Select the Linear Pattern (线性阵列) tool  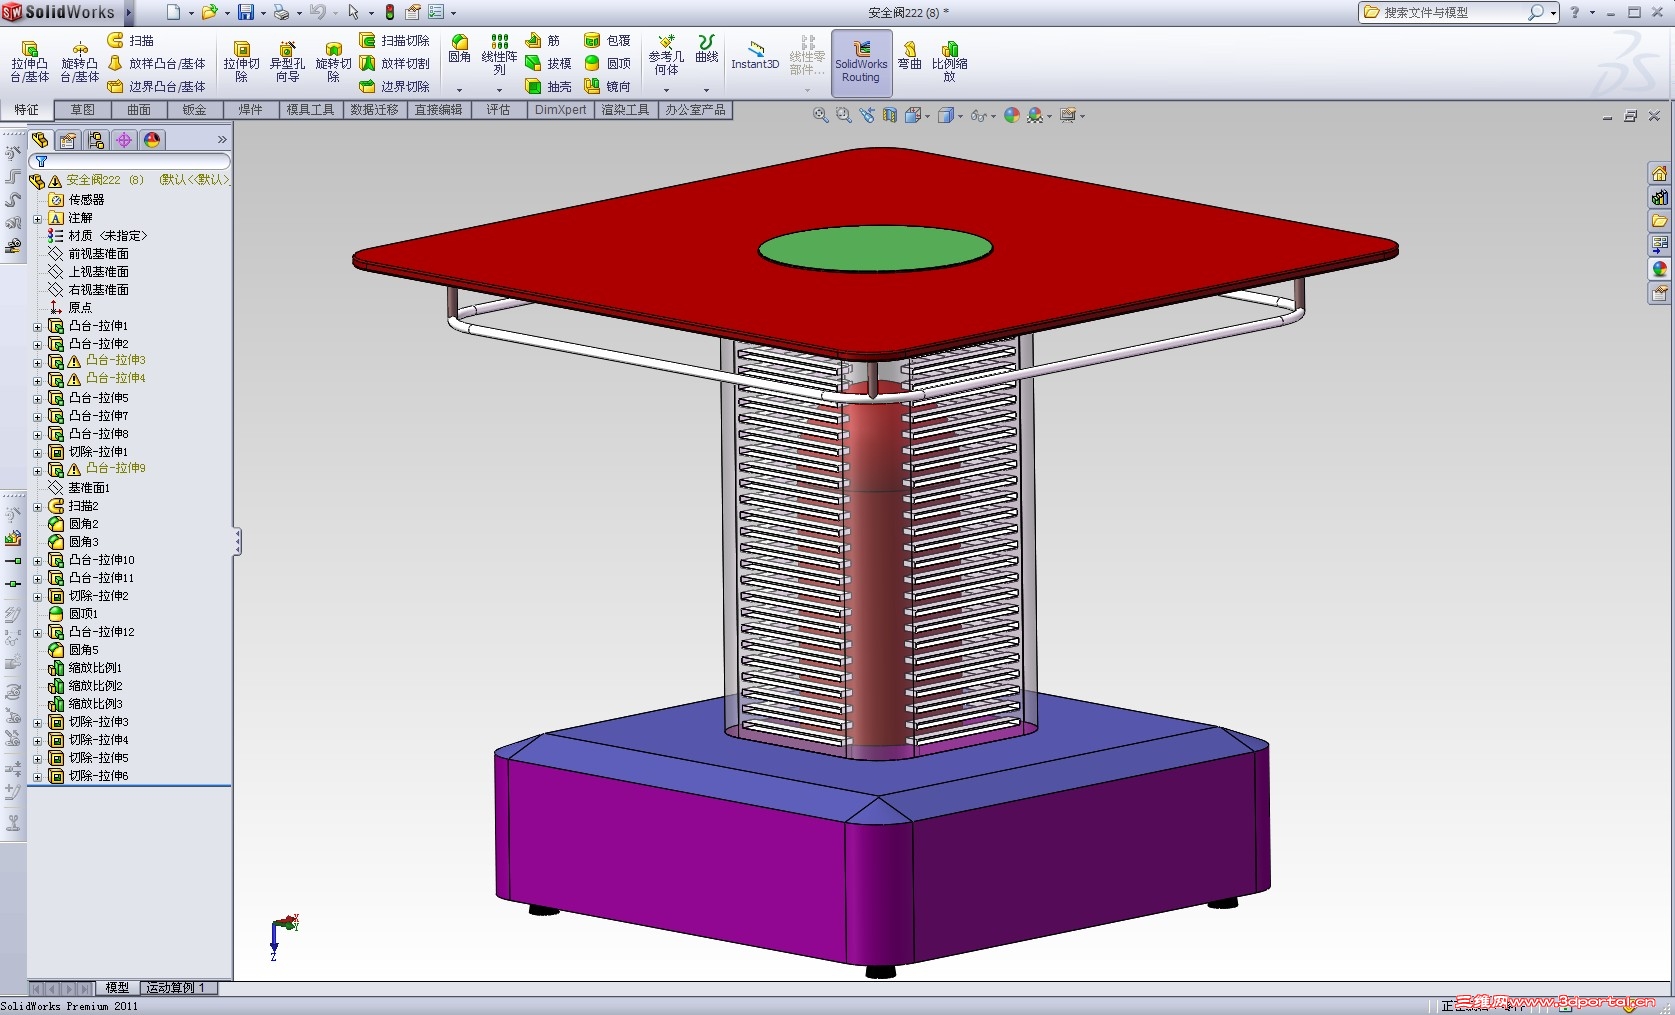pyautogui.click(x=499, y=55)
